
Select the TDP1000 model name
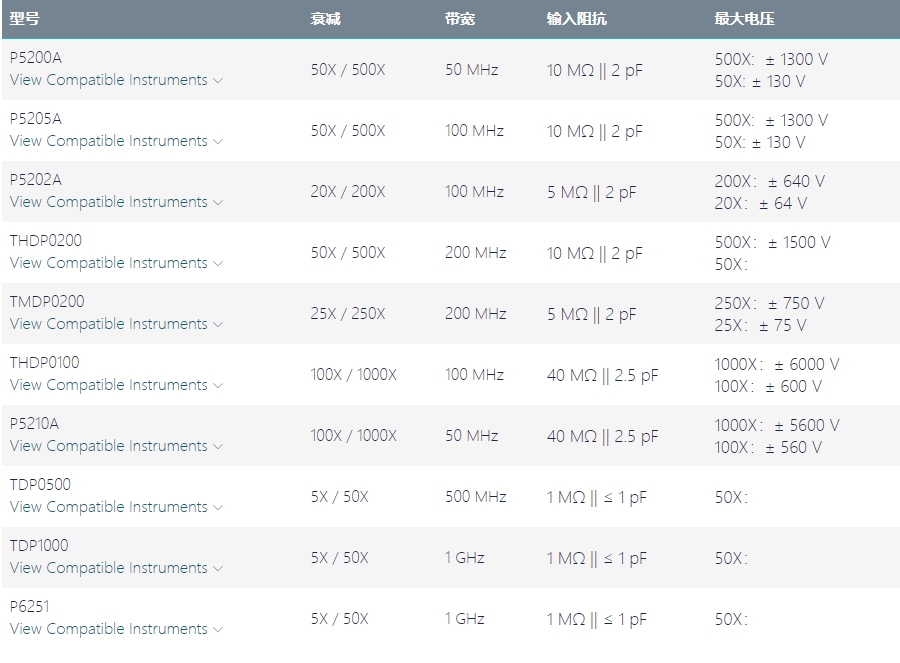(41, 545)
